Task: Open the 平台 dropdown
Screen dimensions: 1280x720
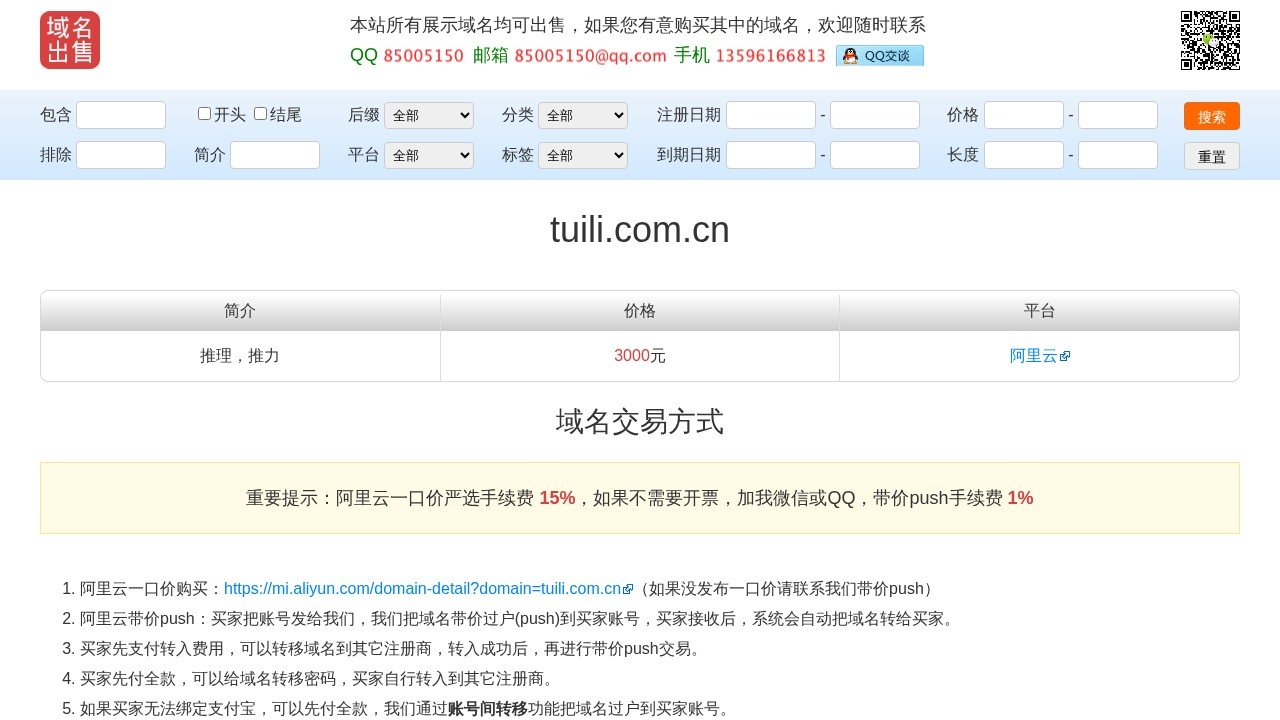Action: [429, 155]
